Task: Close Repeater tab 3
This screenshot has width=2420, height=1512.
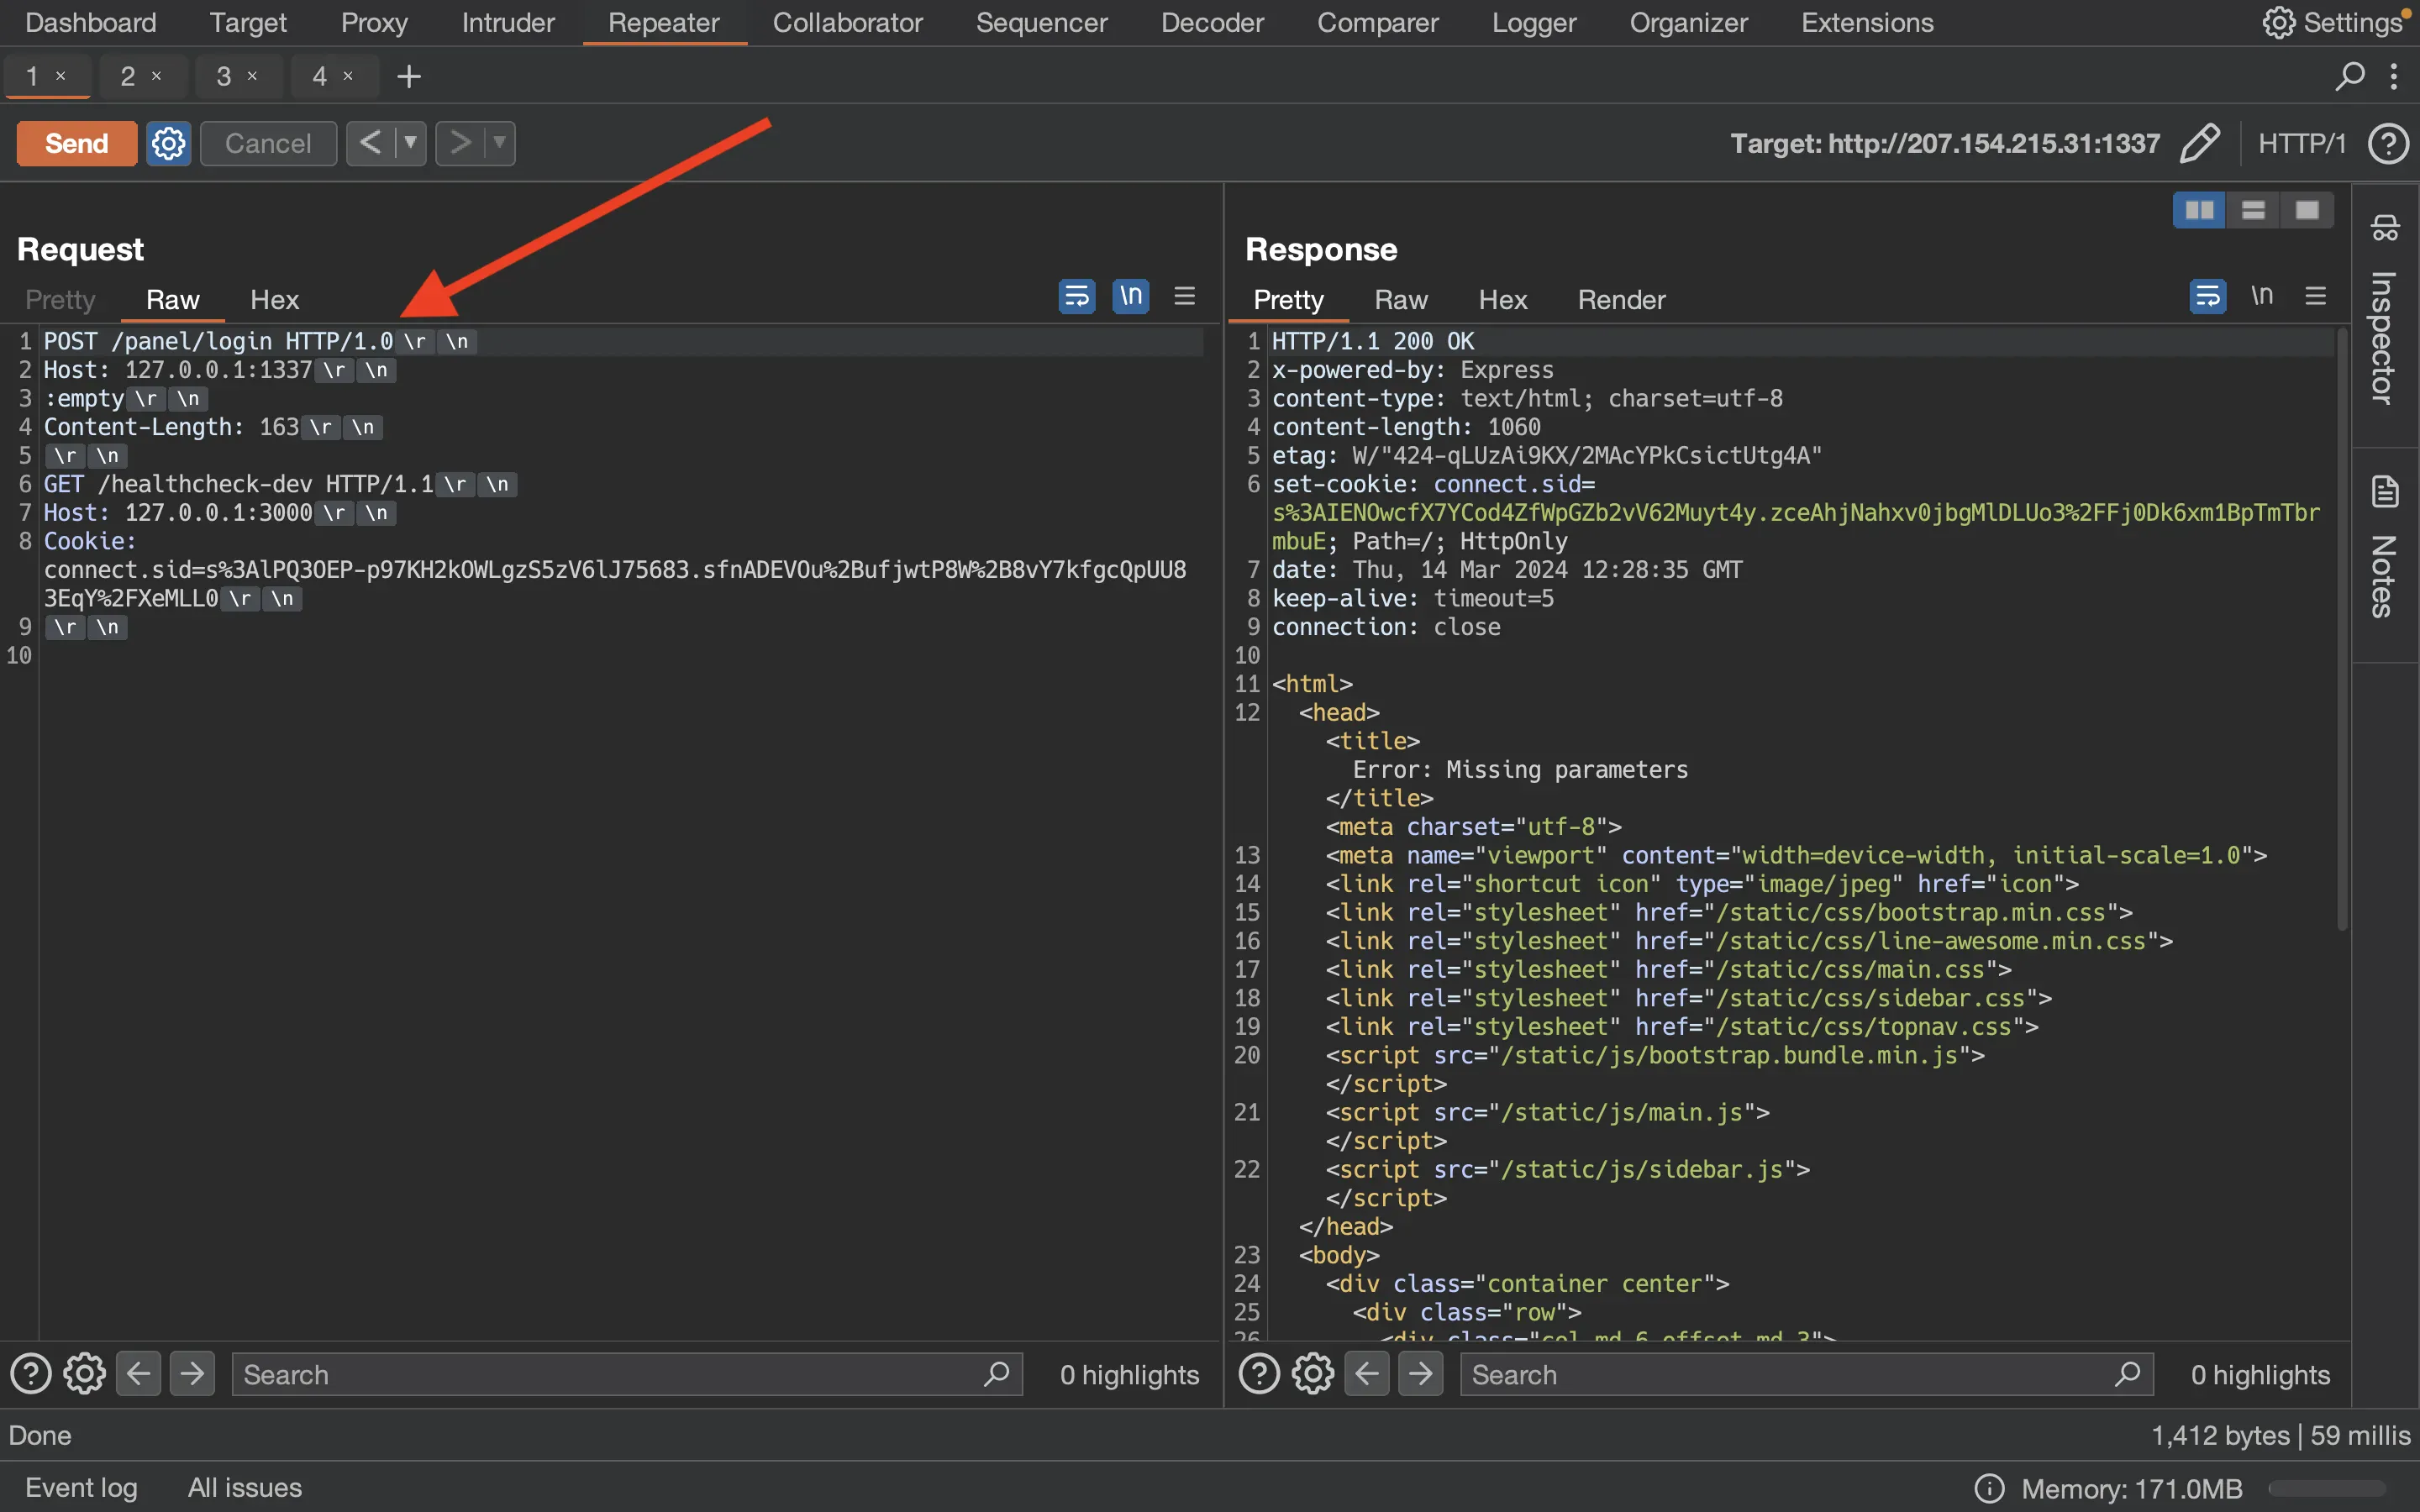Action: tap(253, 76)
